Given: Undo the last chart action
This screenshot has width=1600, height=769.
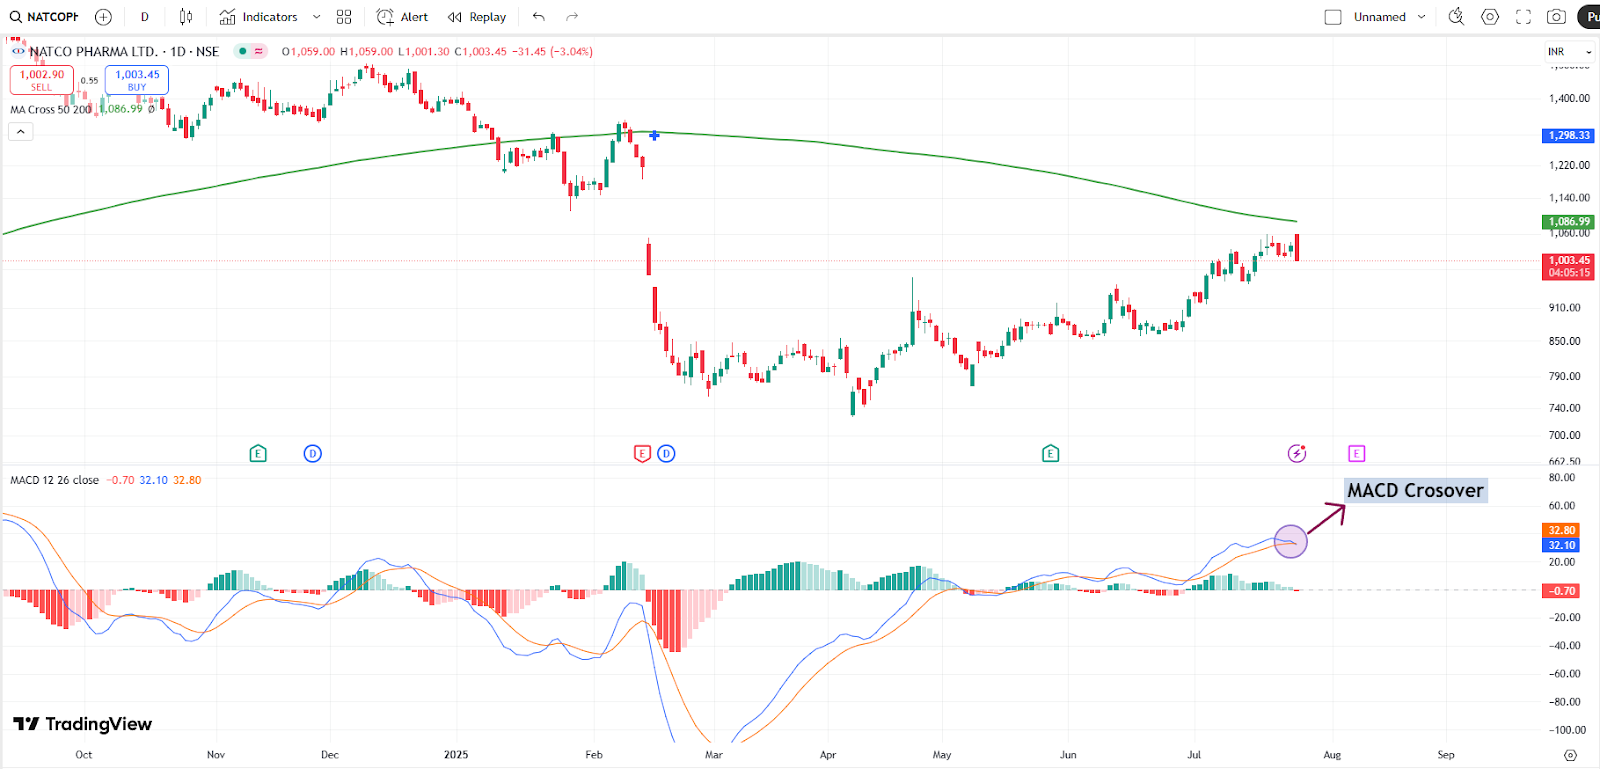Looking at the screenshot, I should click(x=539, y=17).
